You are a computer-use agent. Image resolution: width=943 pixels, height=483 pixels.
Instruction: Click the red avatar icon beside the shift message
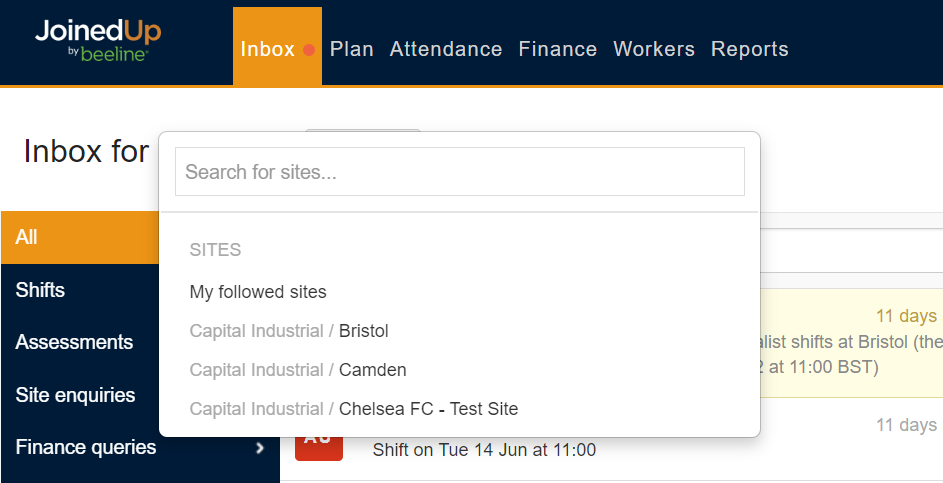pos(318,447)
